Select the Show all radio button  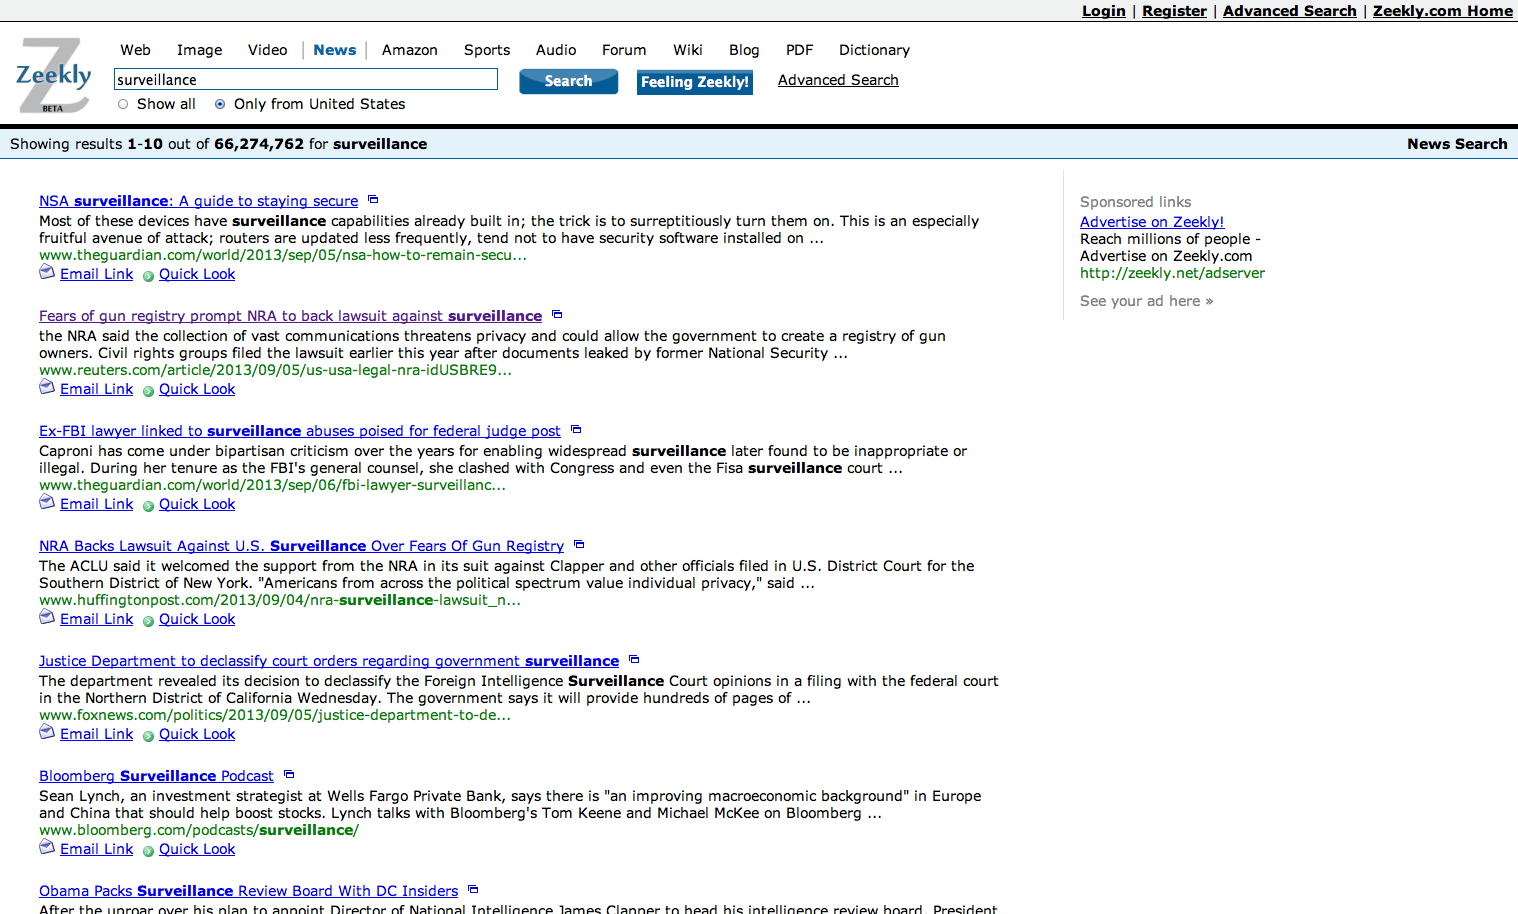[x=123, y=104]
